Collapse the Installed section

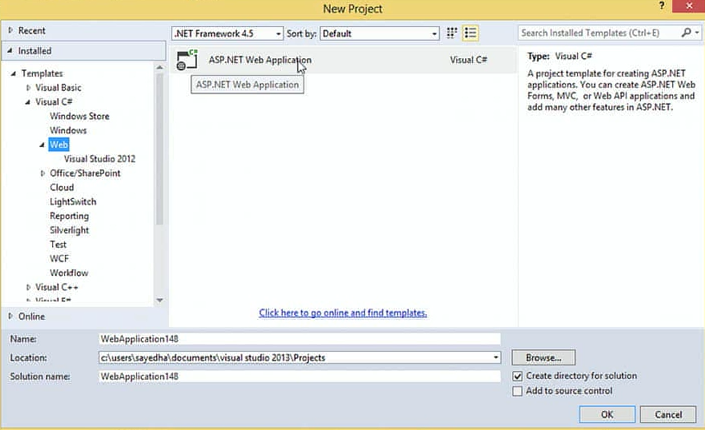[x=9, y=51]
